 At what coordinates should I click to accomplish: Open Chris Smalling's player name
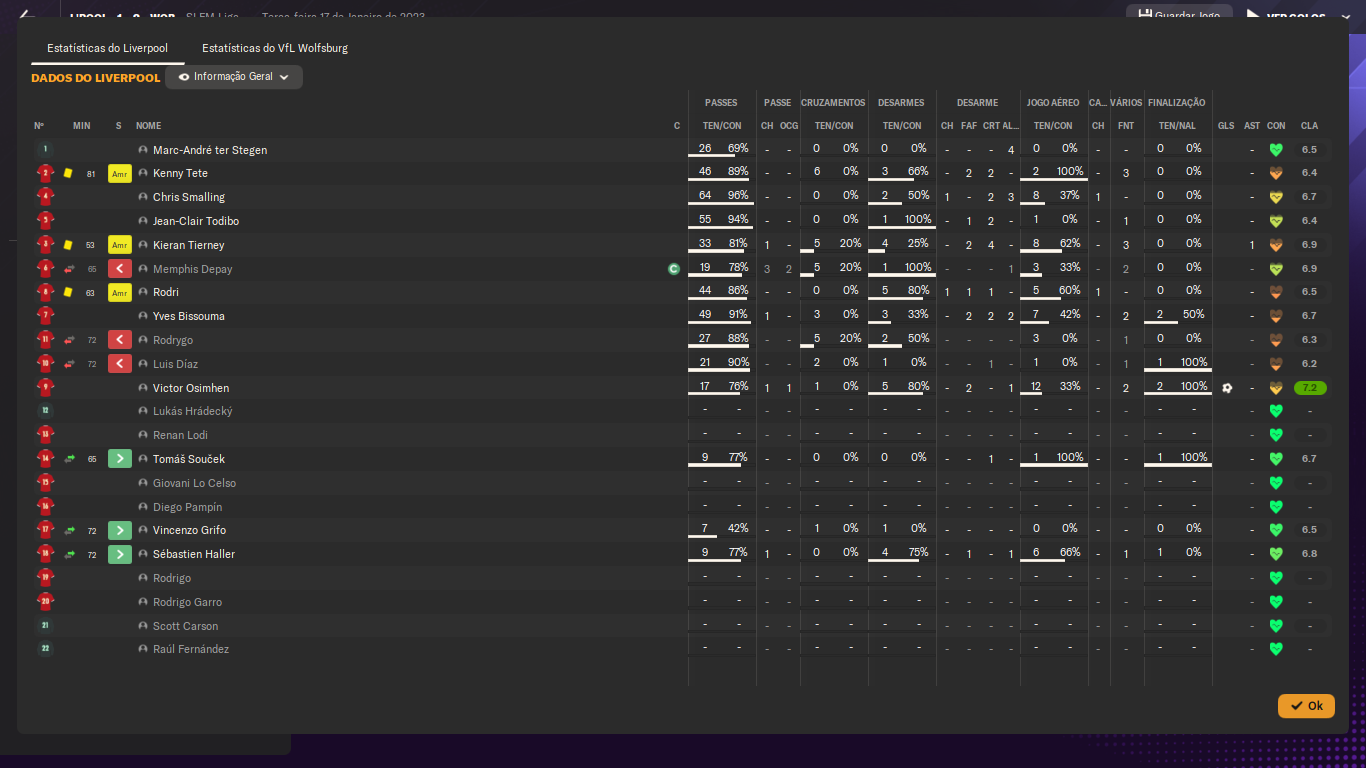(189, 197)
